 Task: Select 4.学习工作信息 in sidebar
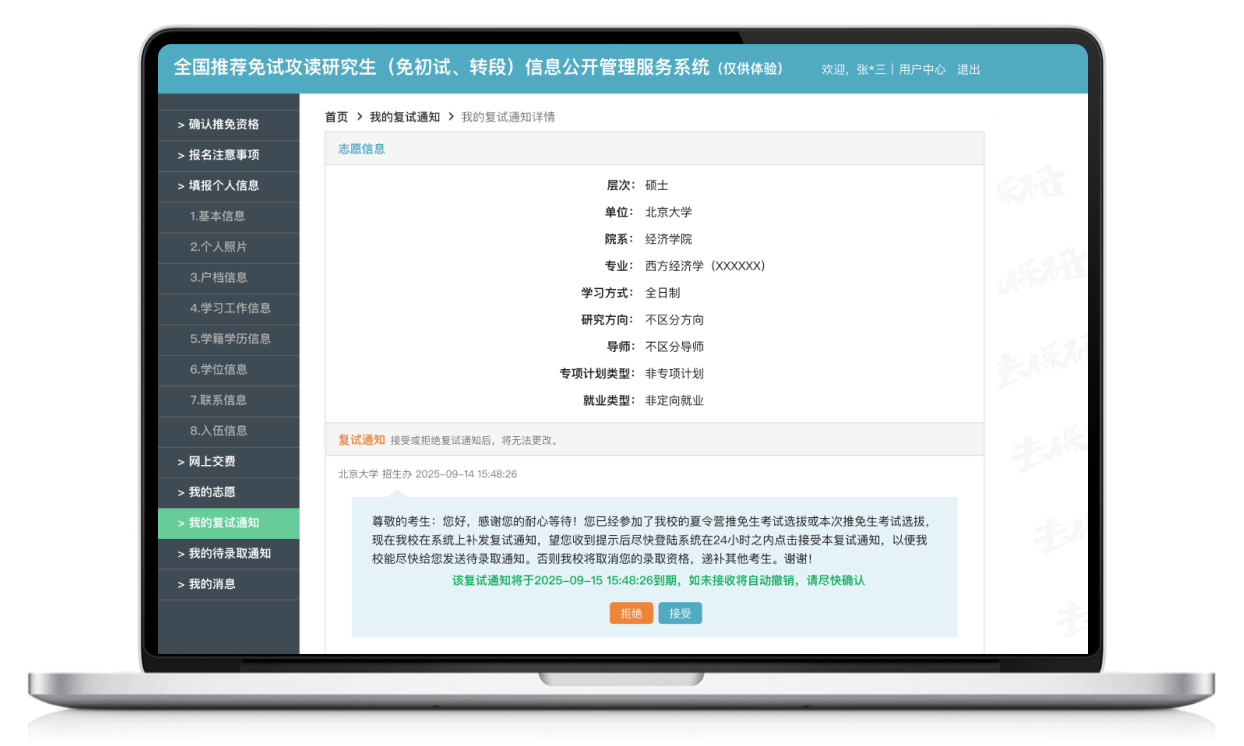(x=230, y=308)
